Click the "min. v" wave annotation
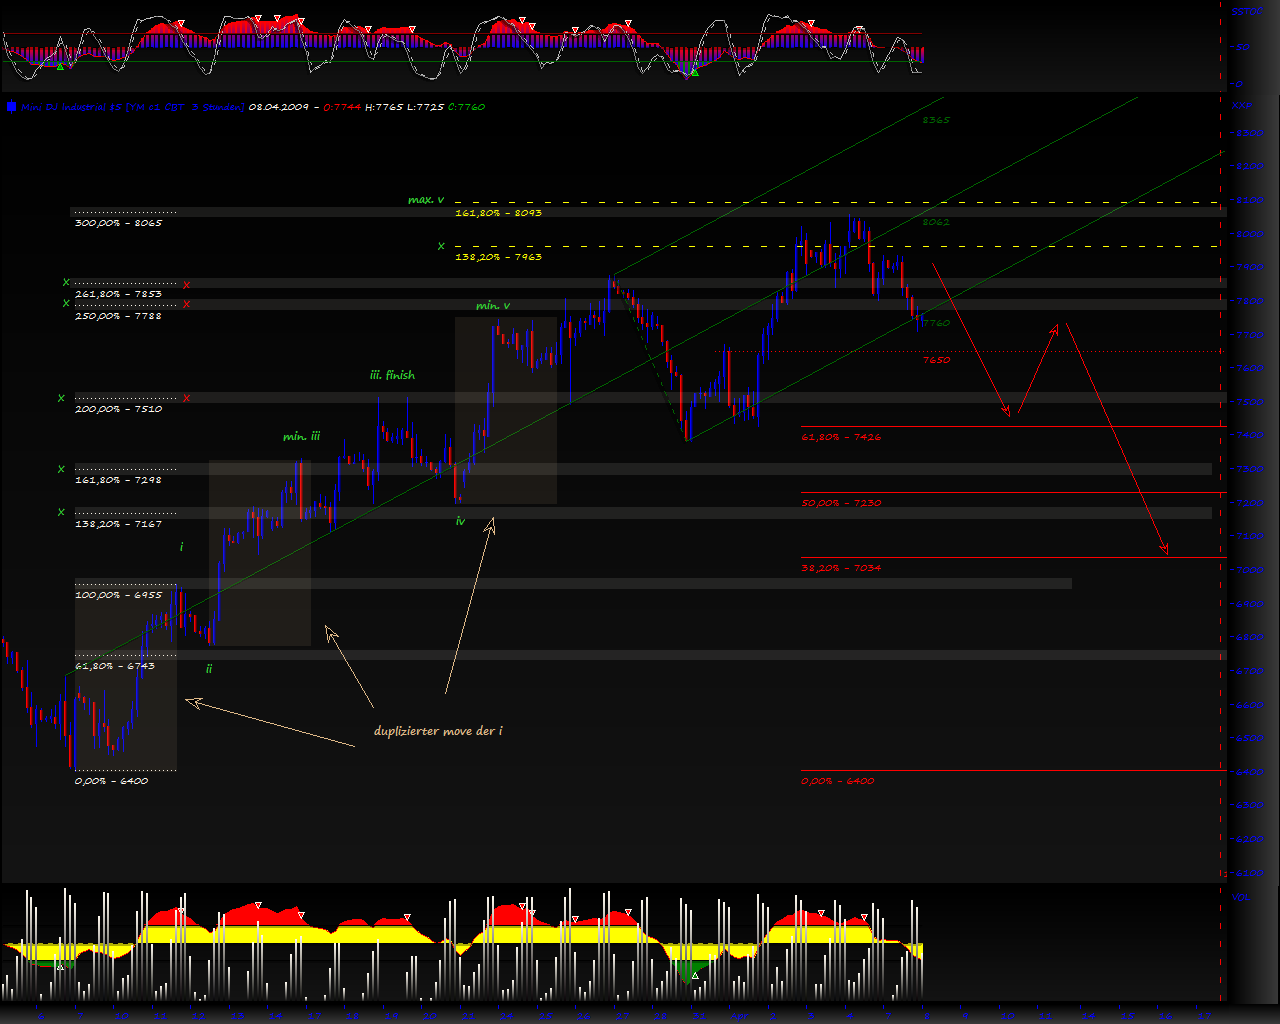Image resolution: width=1280 pixels, height=1024 pixels. pos(493,306)
